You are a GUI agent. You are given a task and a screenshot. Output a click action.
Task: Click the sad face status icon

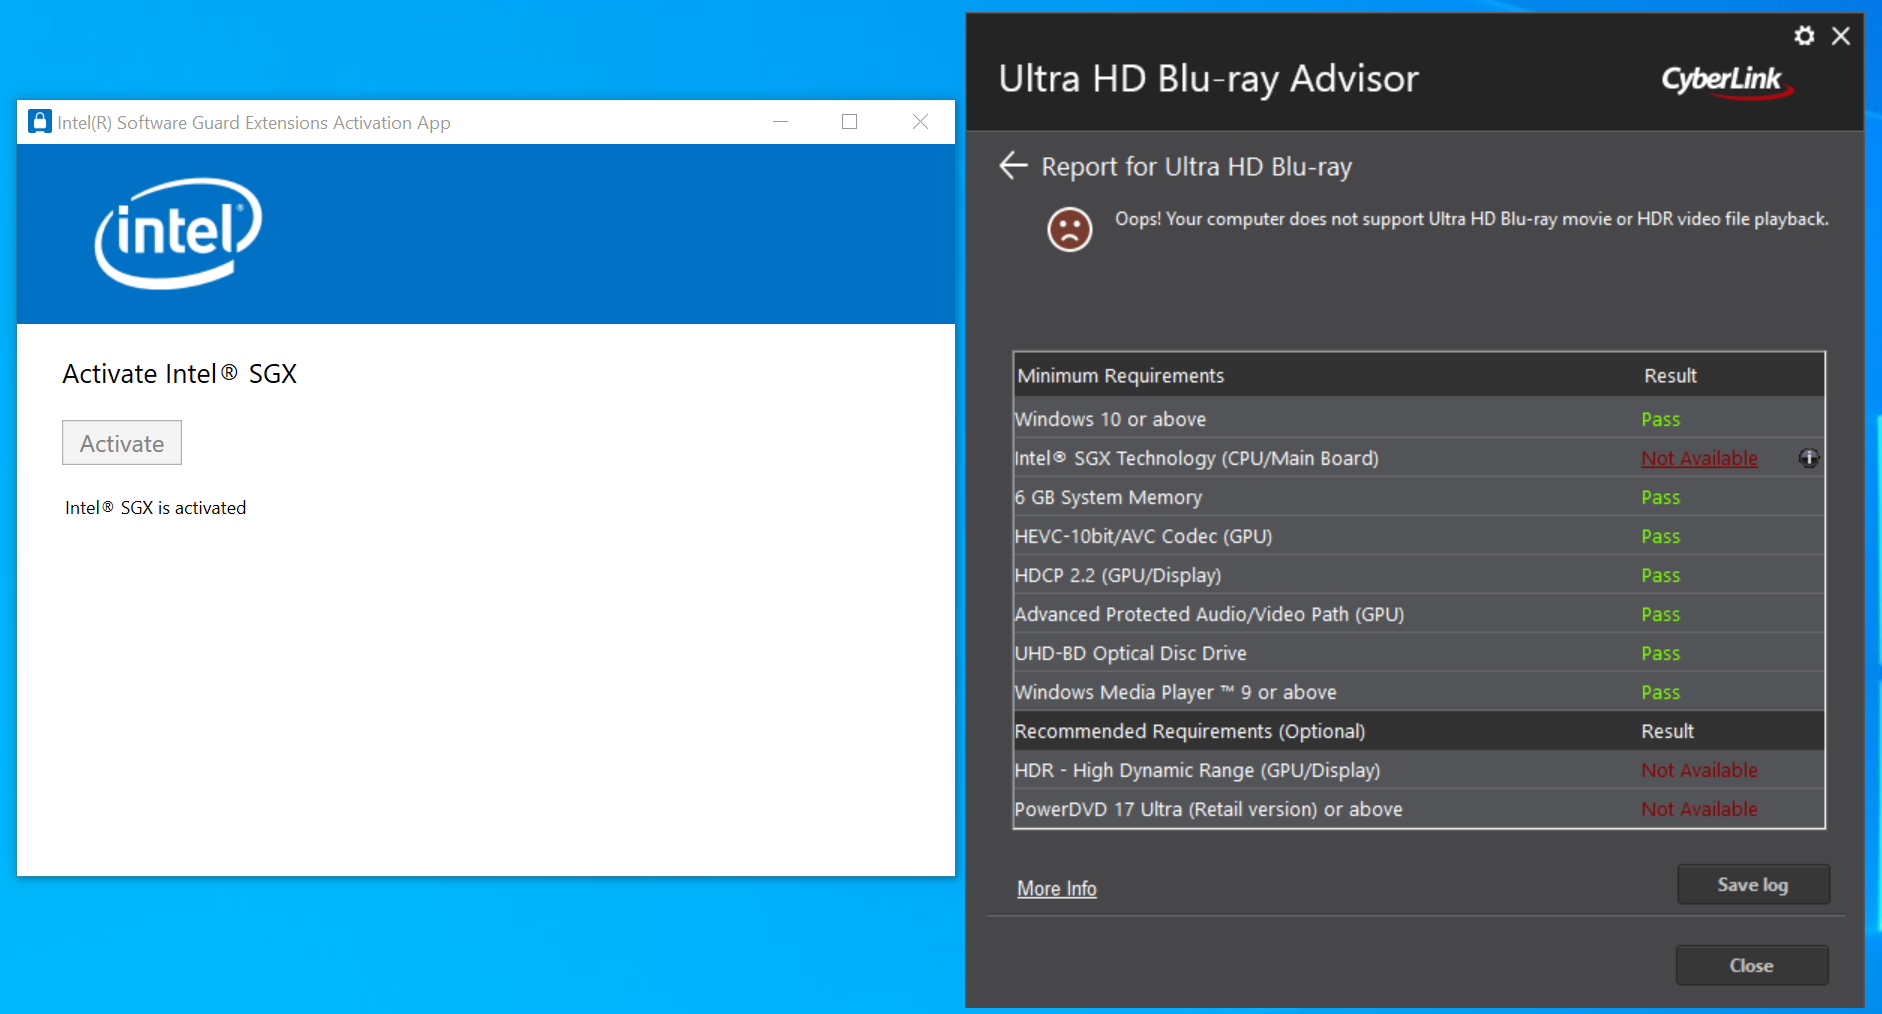(1069, 229)
